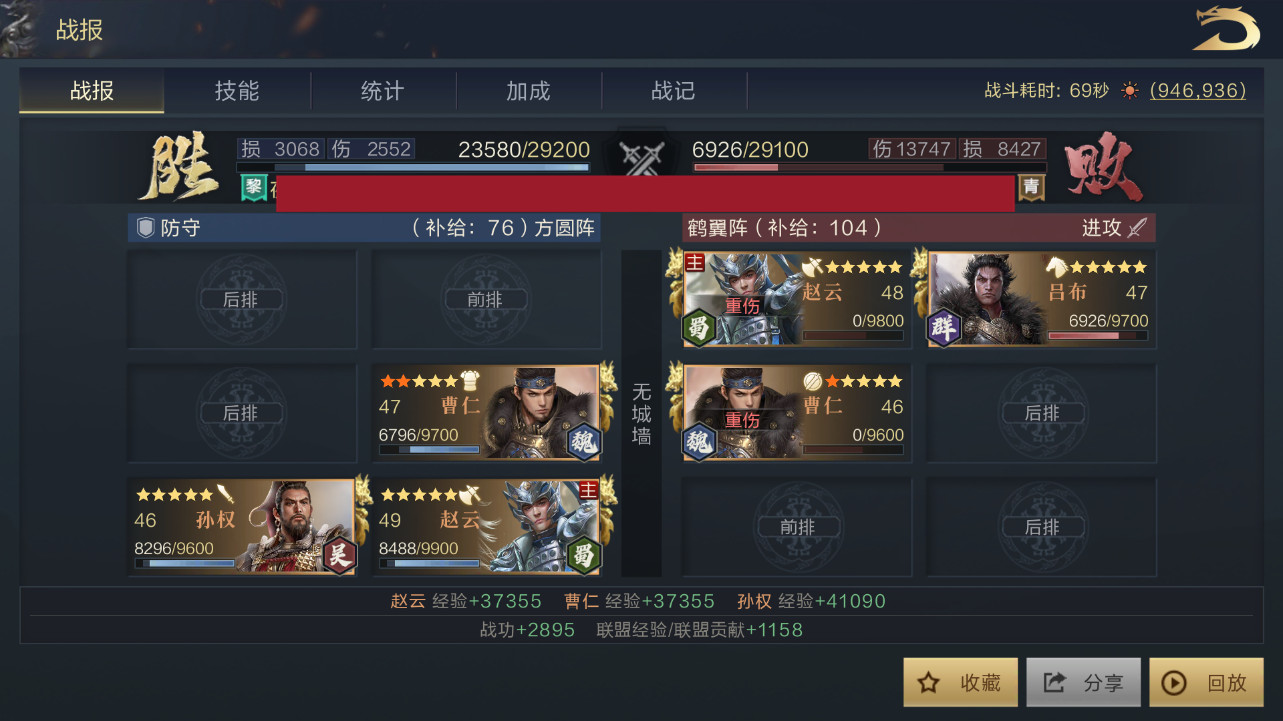Play the battle 回放 replay
The width and height of the screenshot is (1283, 721).
click(1206, 683)
